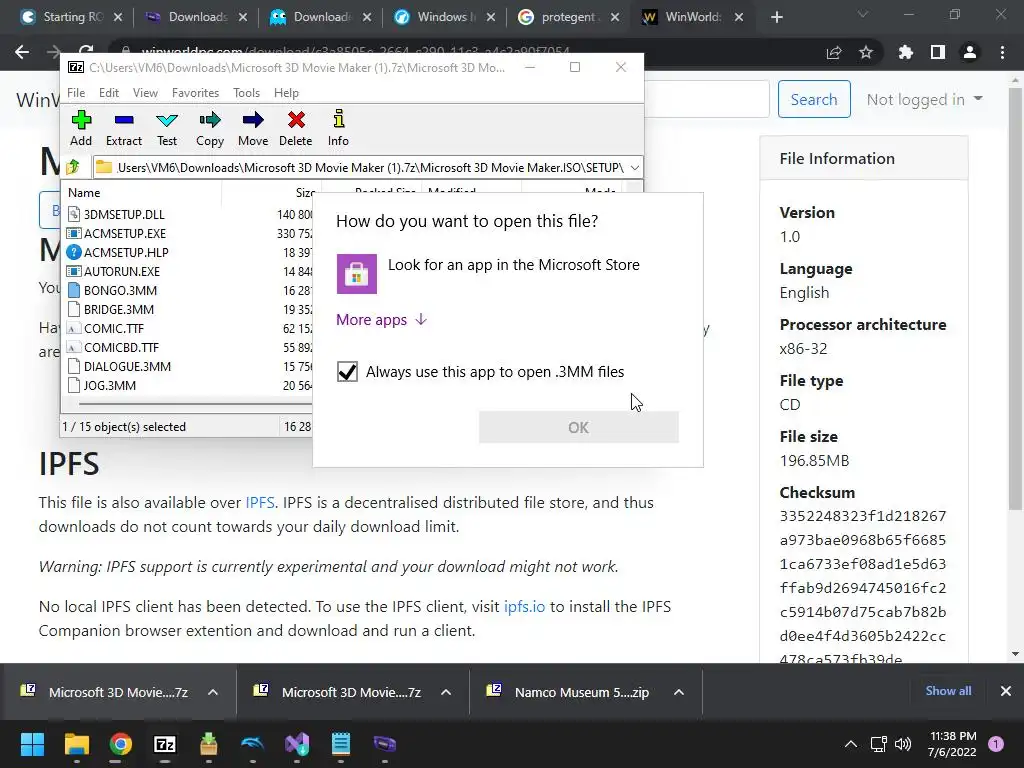
Task: Click the network tray icon
Action: click(x=878, y=744)
